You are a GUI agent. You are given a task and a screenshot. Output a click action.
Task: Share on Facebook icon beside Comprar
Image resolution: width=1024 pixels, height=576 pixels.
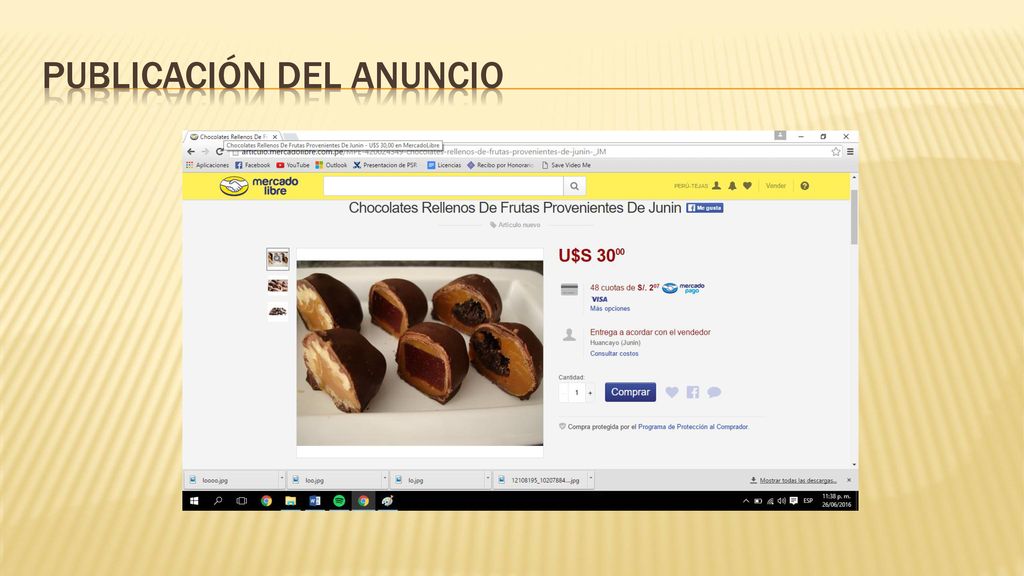(693, 392)
